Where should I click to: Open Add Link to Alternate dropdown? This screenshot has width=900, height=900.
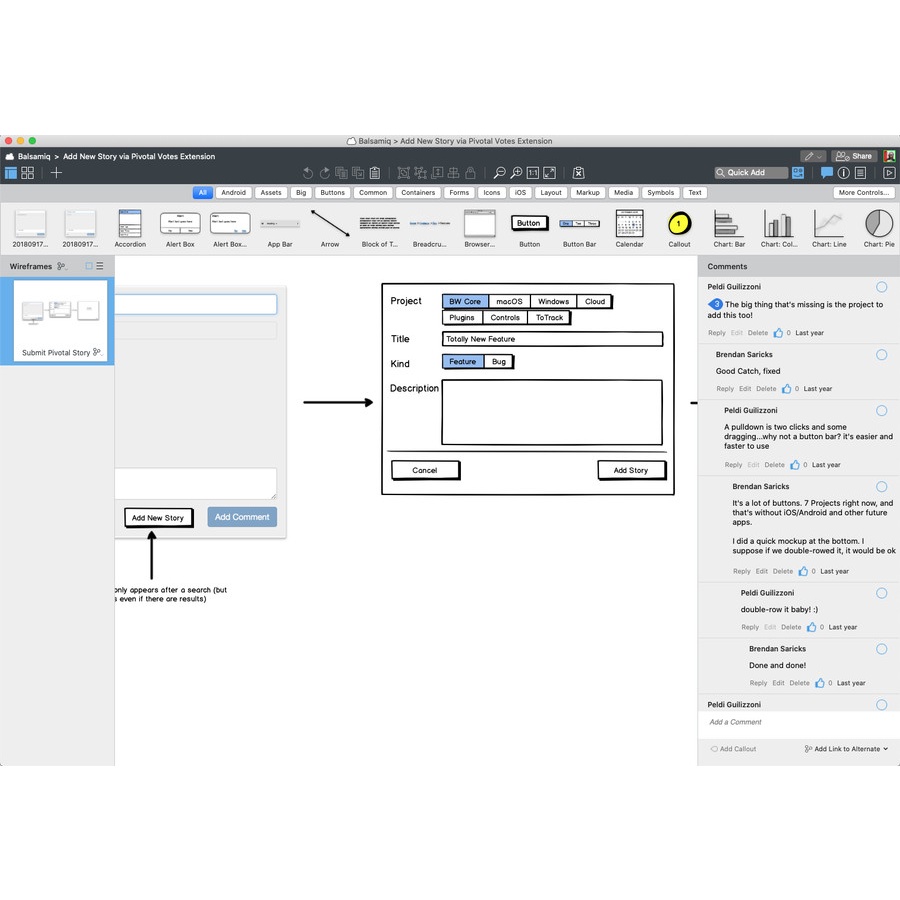coord(846,749)
